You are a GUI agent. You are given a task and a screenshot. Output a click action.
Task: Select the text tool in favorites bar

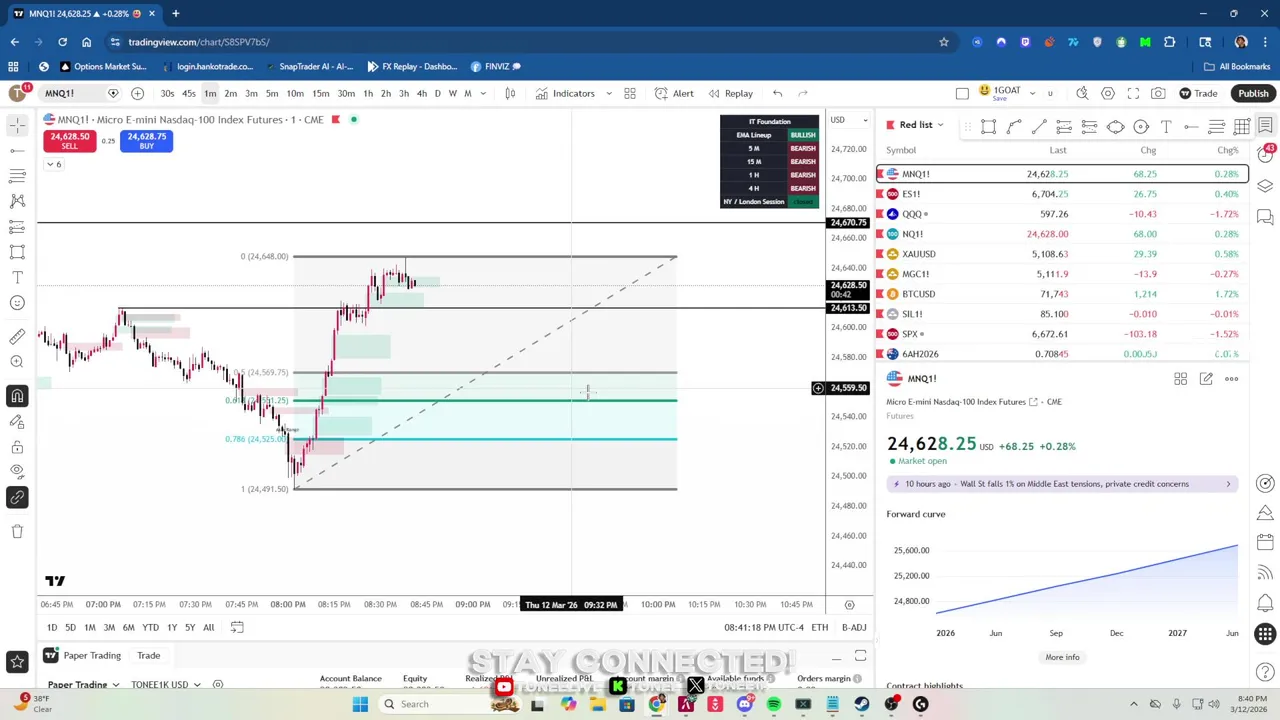tap(1166, 126)
